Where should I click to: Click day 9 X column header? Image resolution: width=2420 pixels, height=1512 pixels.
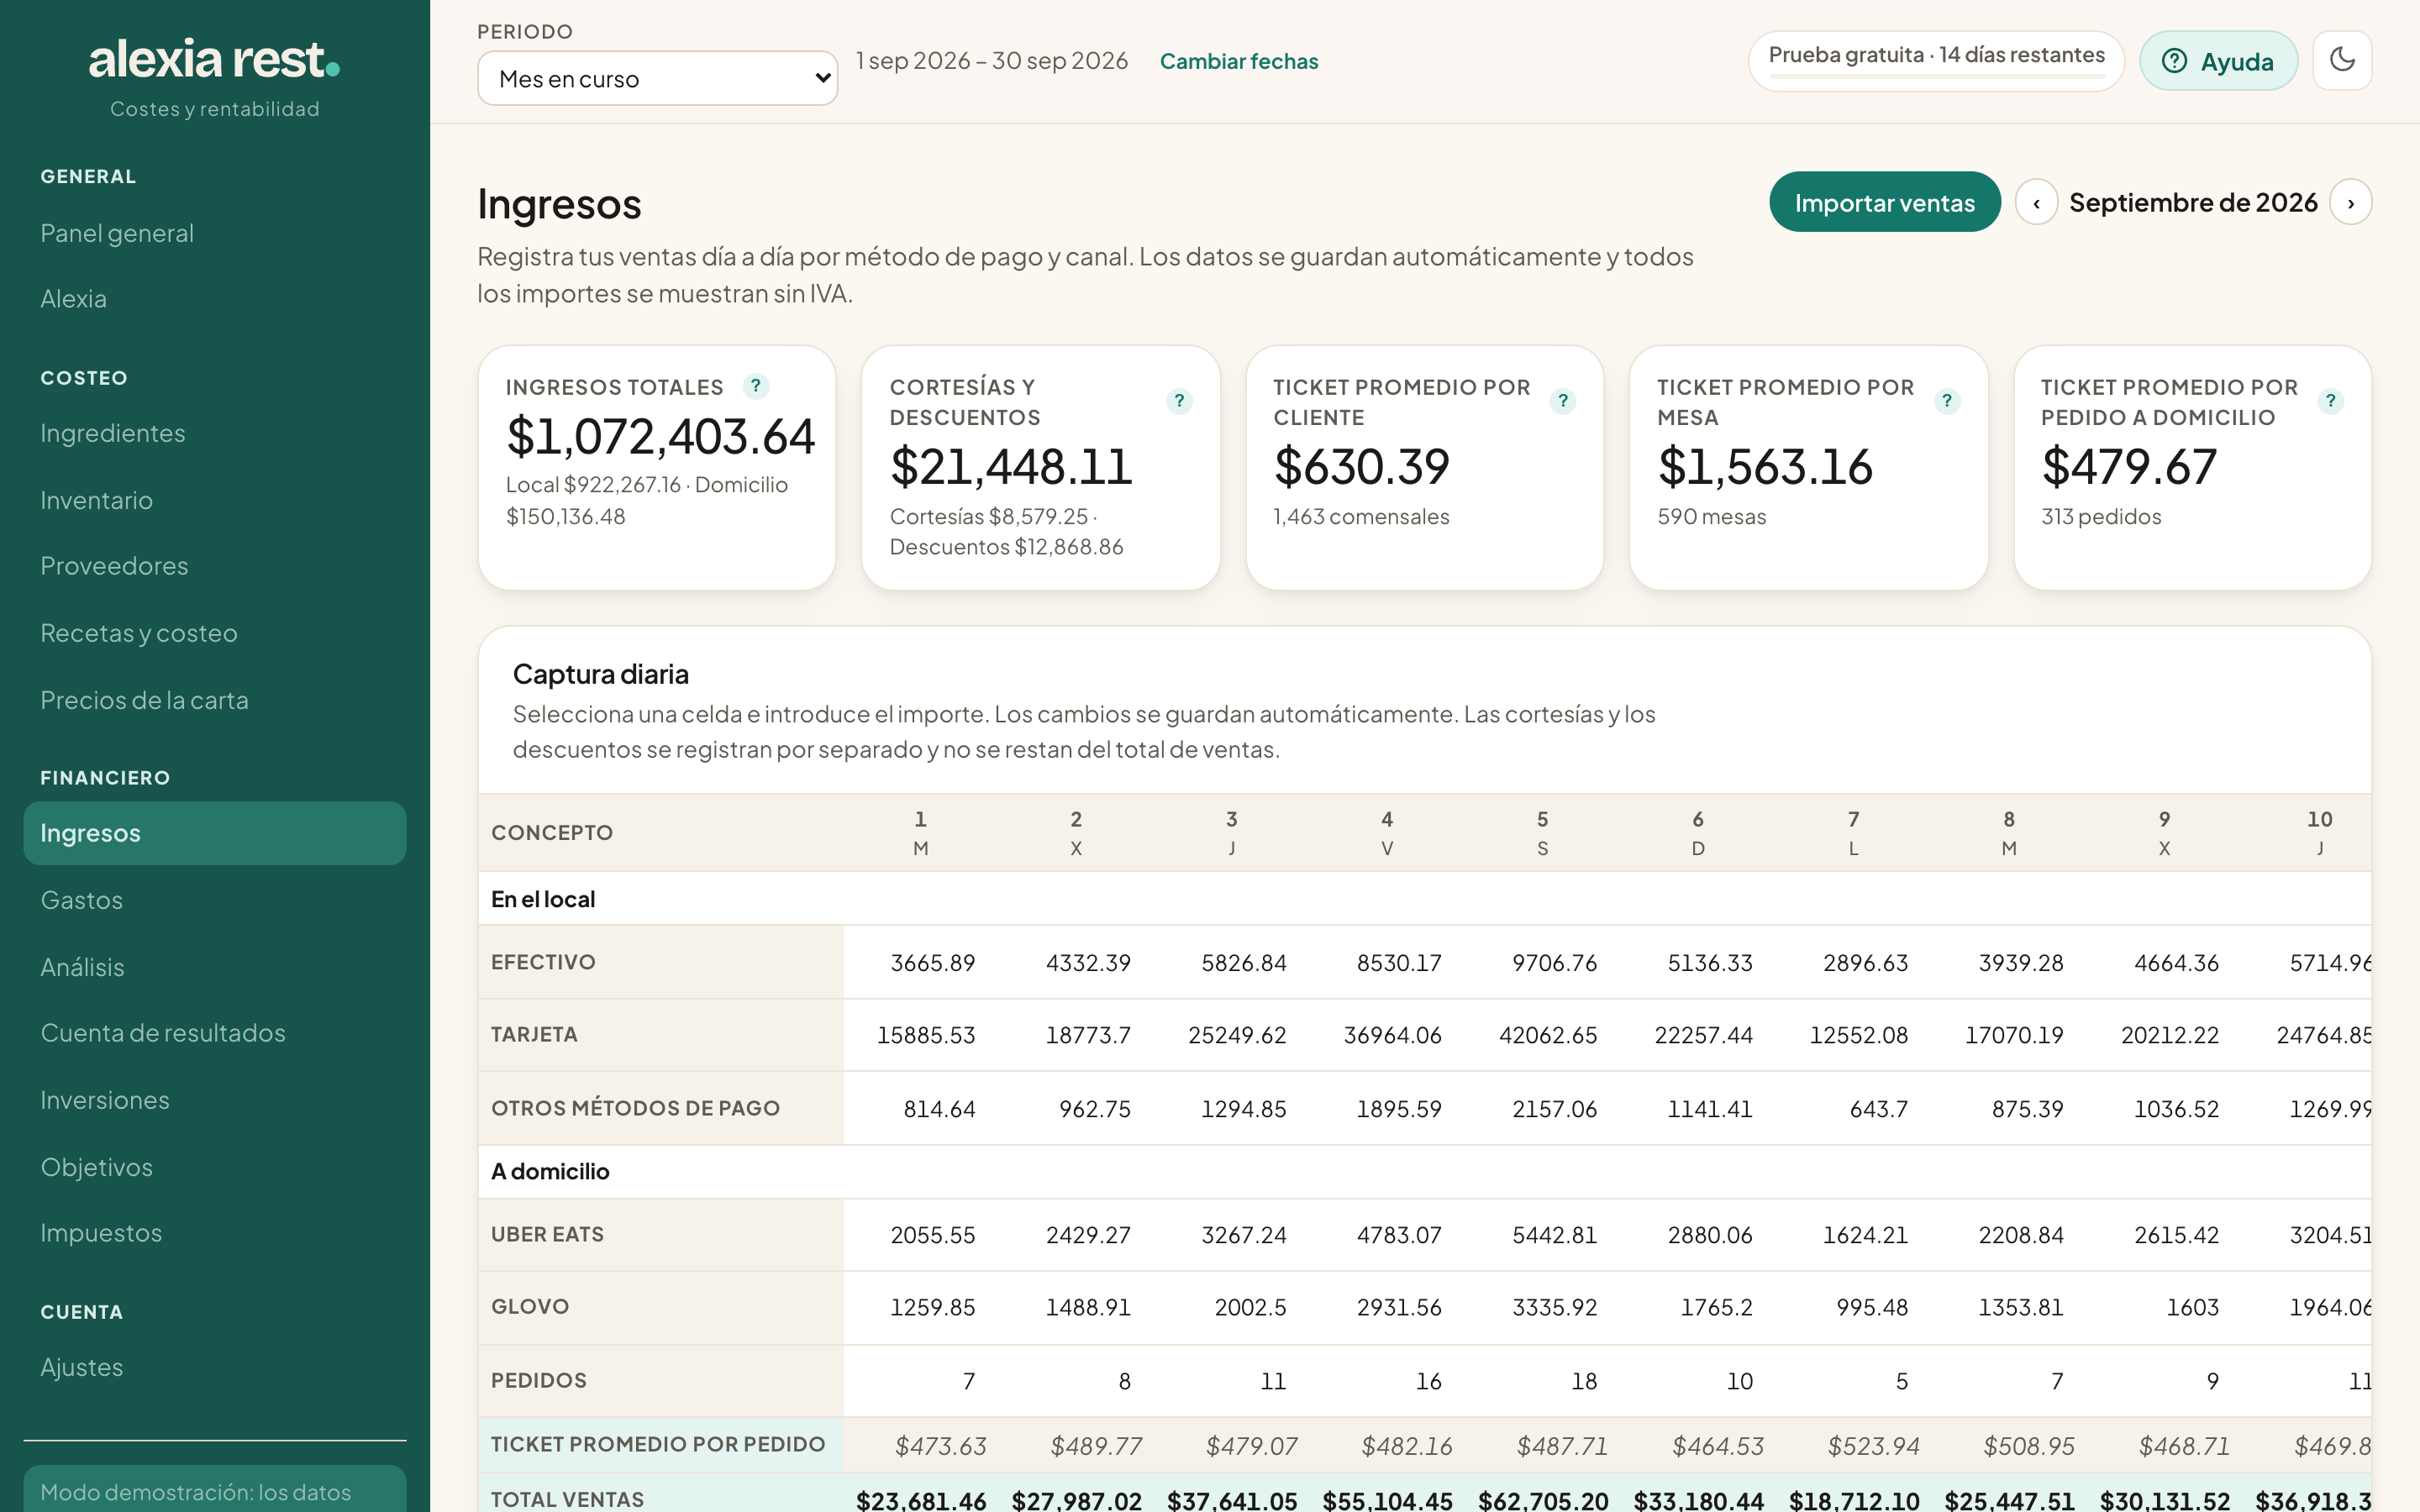coord(2164,833)
